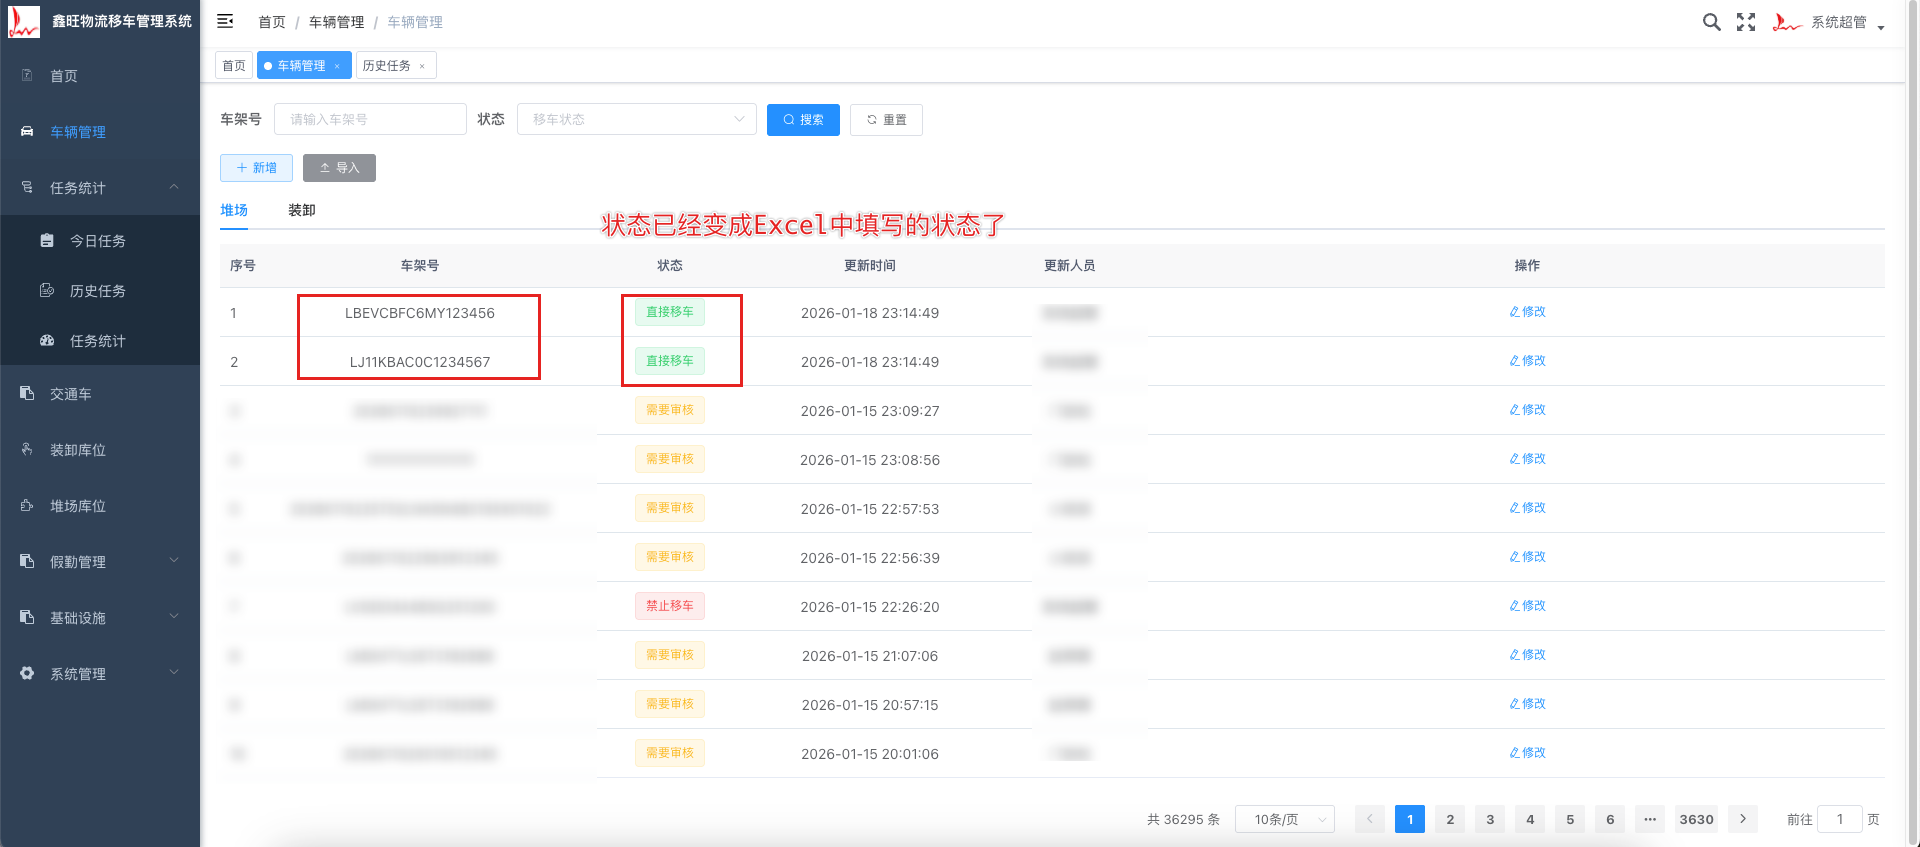The height and width of the screenshot is (847, 1920).
Task: Open 今日任务 submenu item
Action: [100, 241]
